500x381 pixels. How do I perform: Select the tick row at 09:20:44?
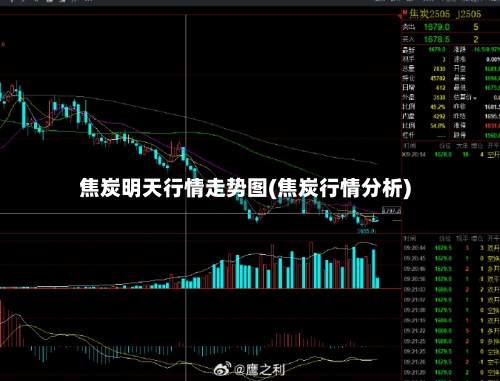[x=451, y=248]
